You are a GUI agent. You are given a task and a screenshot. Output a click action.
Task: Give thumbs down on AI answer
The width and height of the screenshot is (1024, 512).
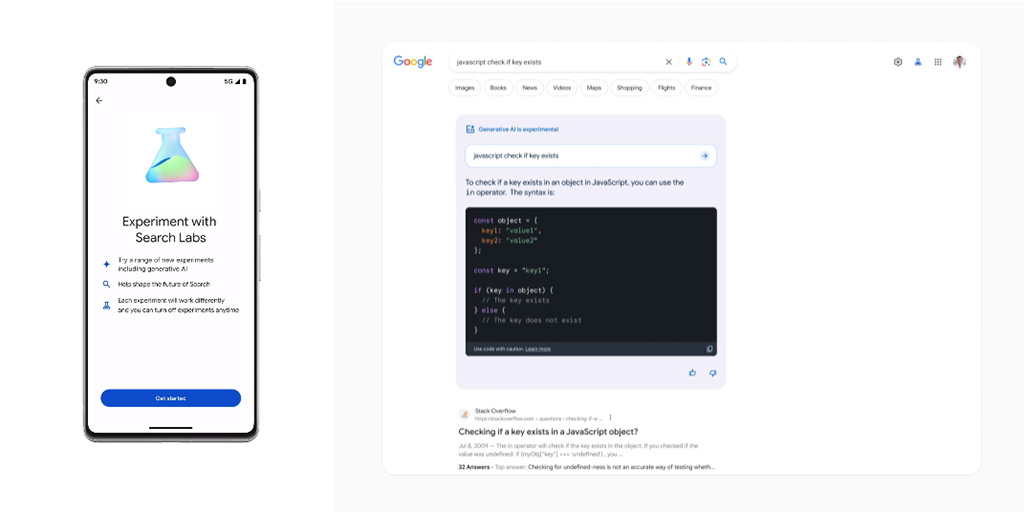[712, 373]
